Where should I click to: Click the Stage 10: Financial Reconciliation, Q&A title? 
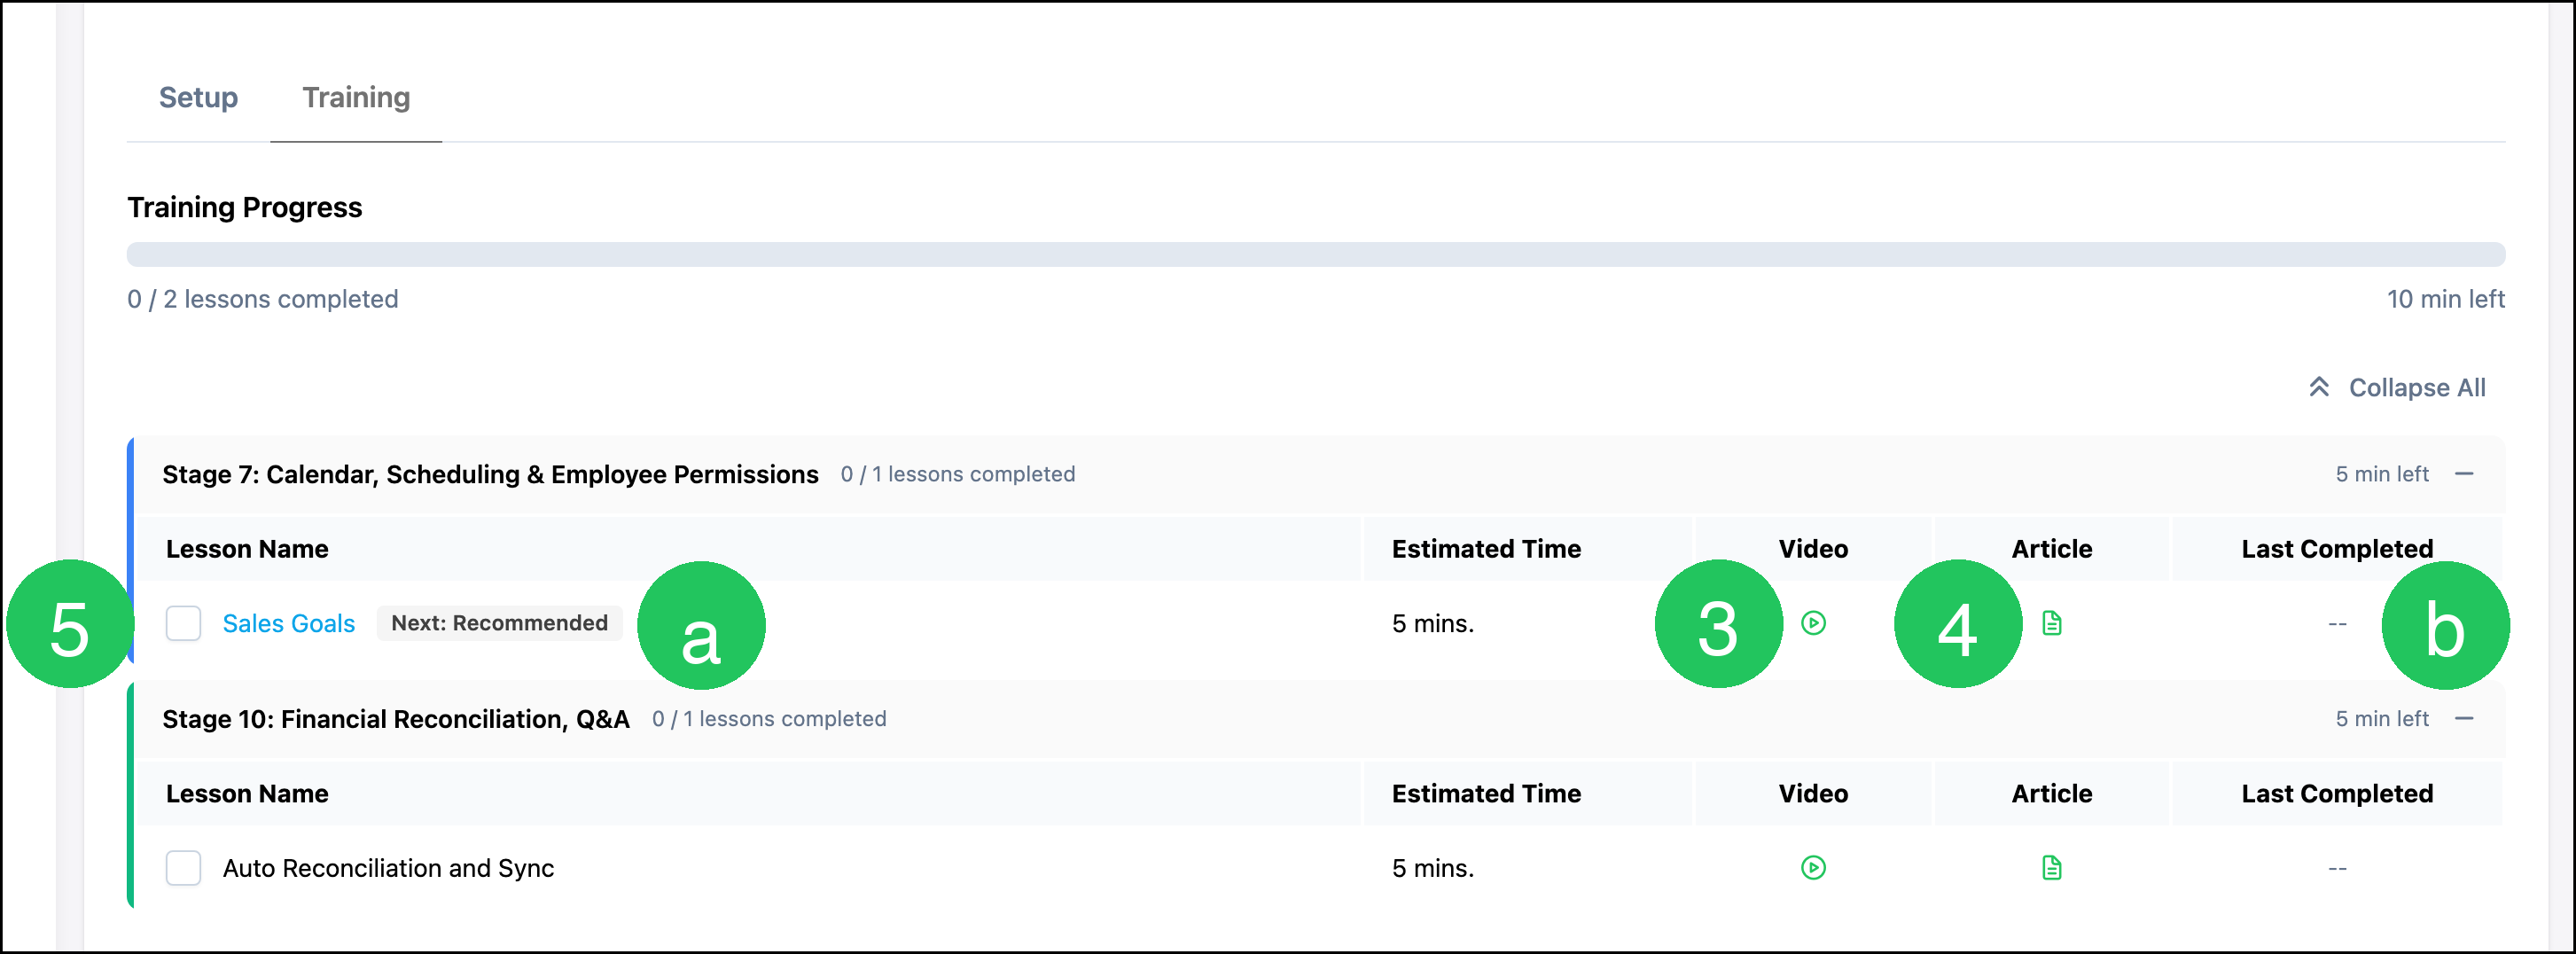click(x=396, y=719)
